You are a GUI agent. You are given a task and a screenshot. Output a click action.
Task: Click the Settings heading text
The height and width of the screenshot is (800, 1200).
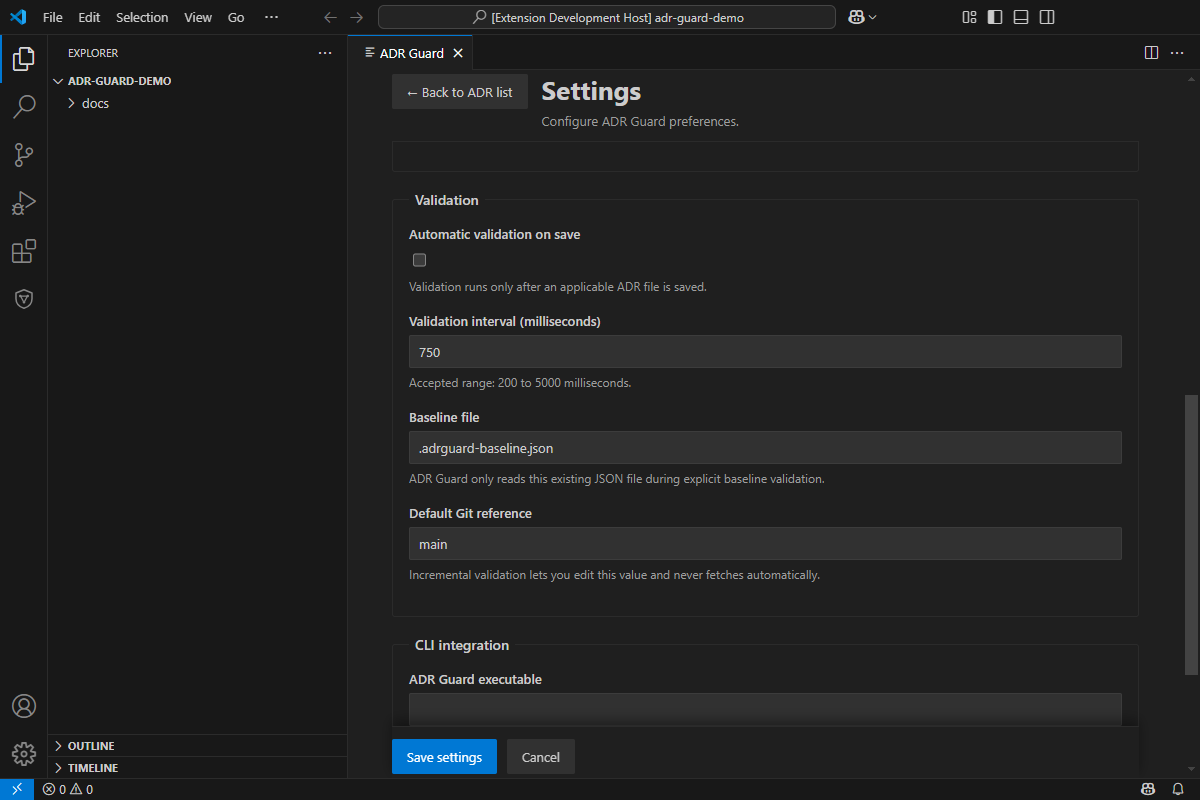(x=591, y=91)
